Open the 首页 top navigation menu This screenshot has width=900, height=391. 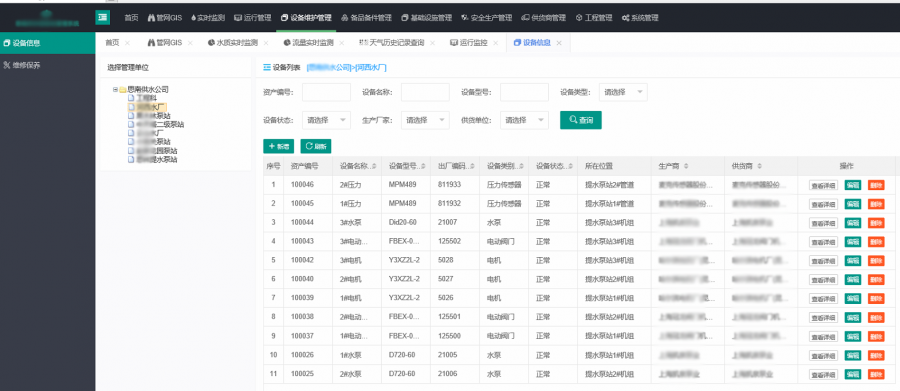click(x=131, y=18)
